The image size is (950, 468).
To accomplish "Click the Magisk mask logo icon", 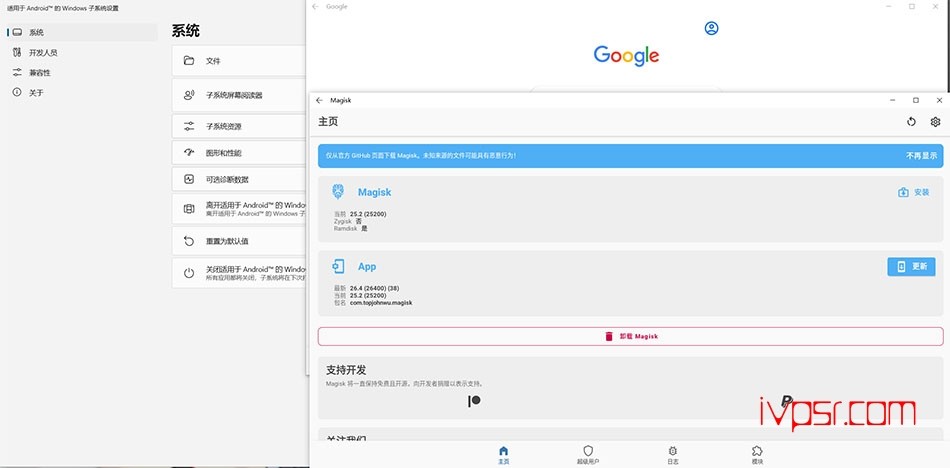I will [x=338, y=192].
